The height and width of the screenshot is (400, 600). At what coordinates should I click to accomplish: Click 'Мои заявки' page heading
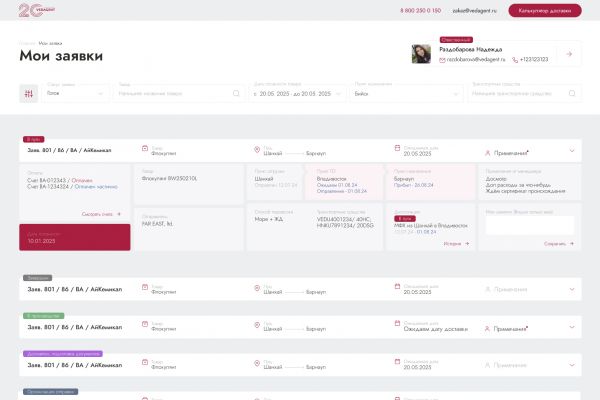click(x=61, y=56)
